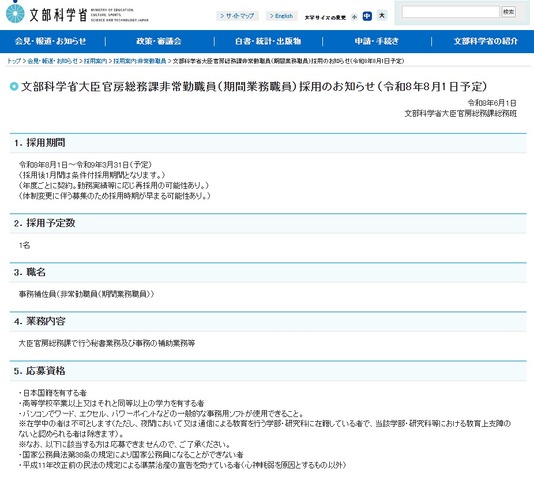Click the heading 2. 採用予定数
This screenshot has height=480, width=534.
pos(45,223)
